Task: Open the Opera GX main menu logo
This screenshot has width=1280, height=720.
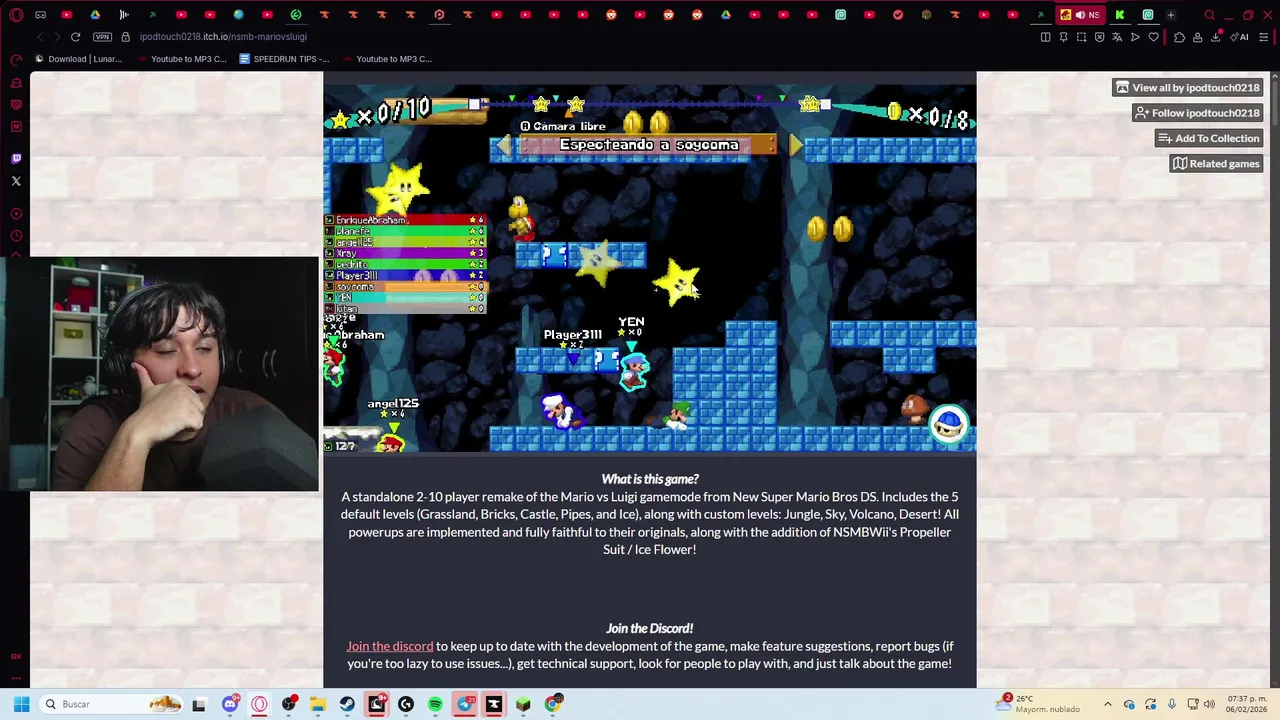Action: pos(16,15)
